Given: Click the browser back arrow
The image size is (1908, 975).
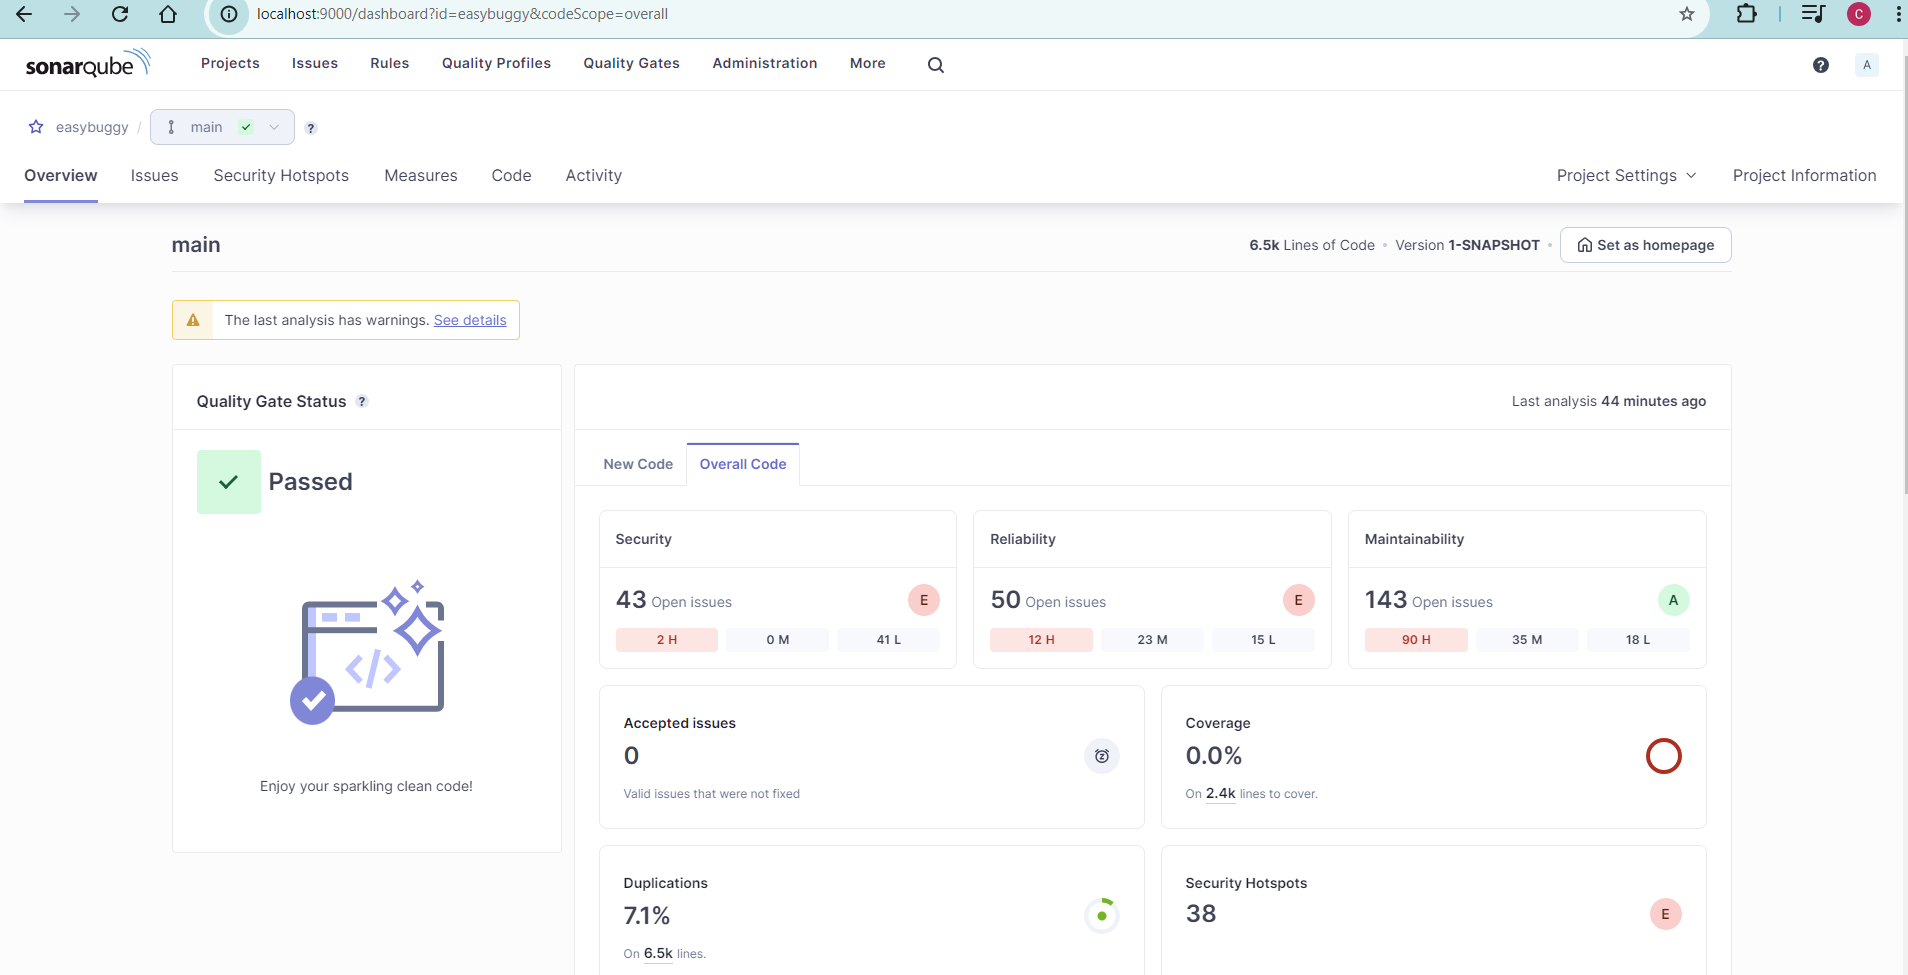Looking at the screenshot, I should pos(24,14).
